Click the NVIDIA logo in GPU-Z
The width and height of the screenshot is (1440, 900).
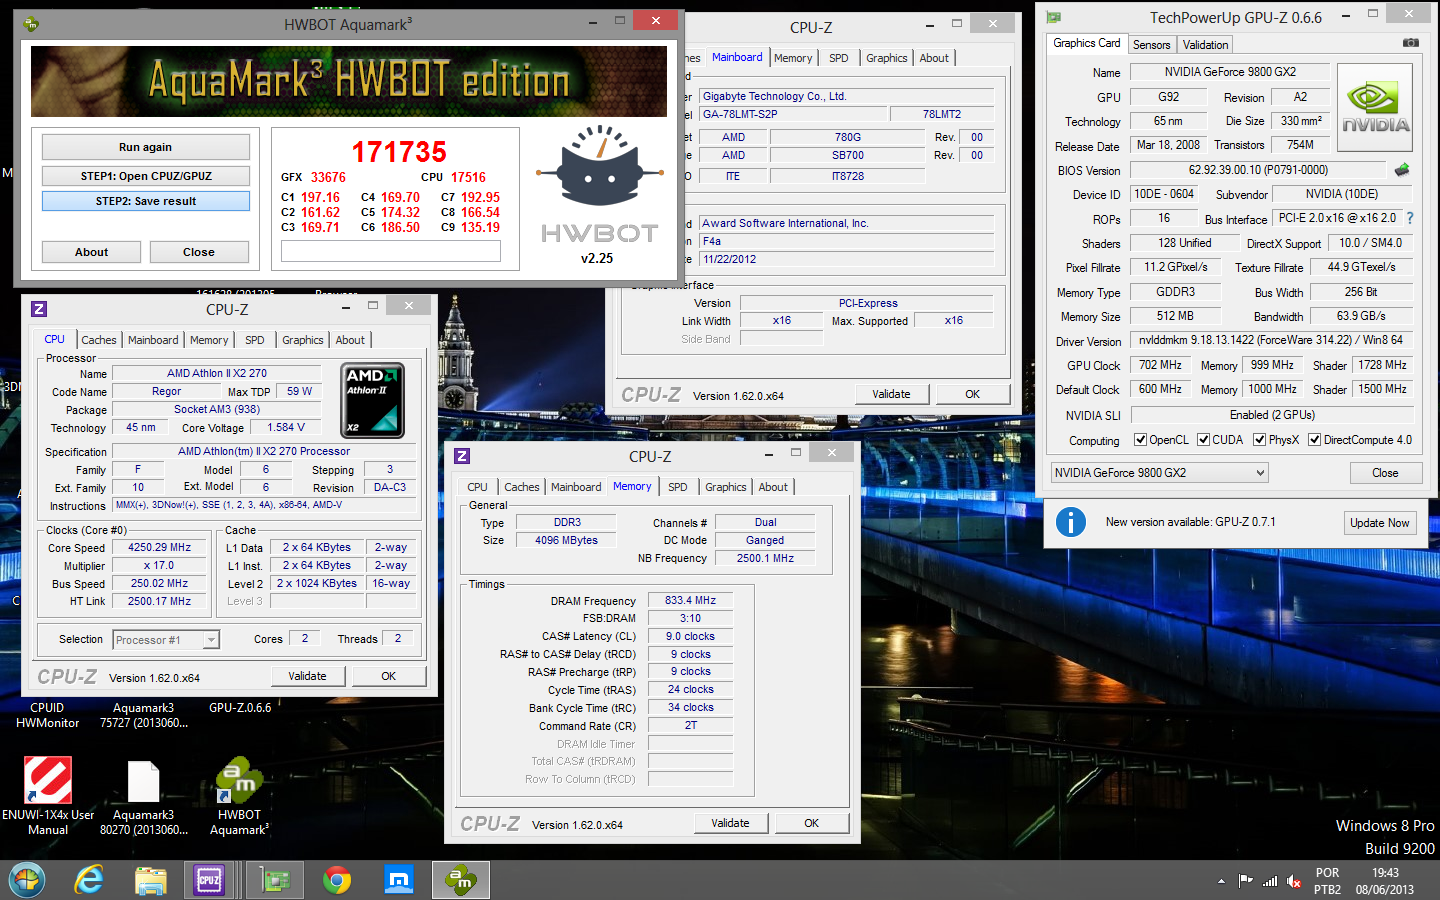pyautogui.click(x=1375, y=108)
